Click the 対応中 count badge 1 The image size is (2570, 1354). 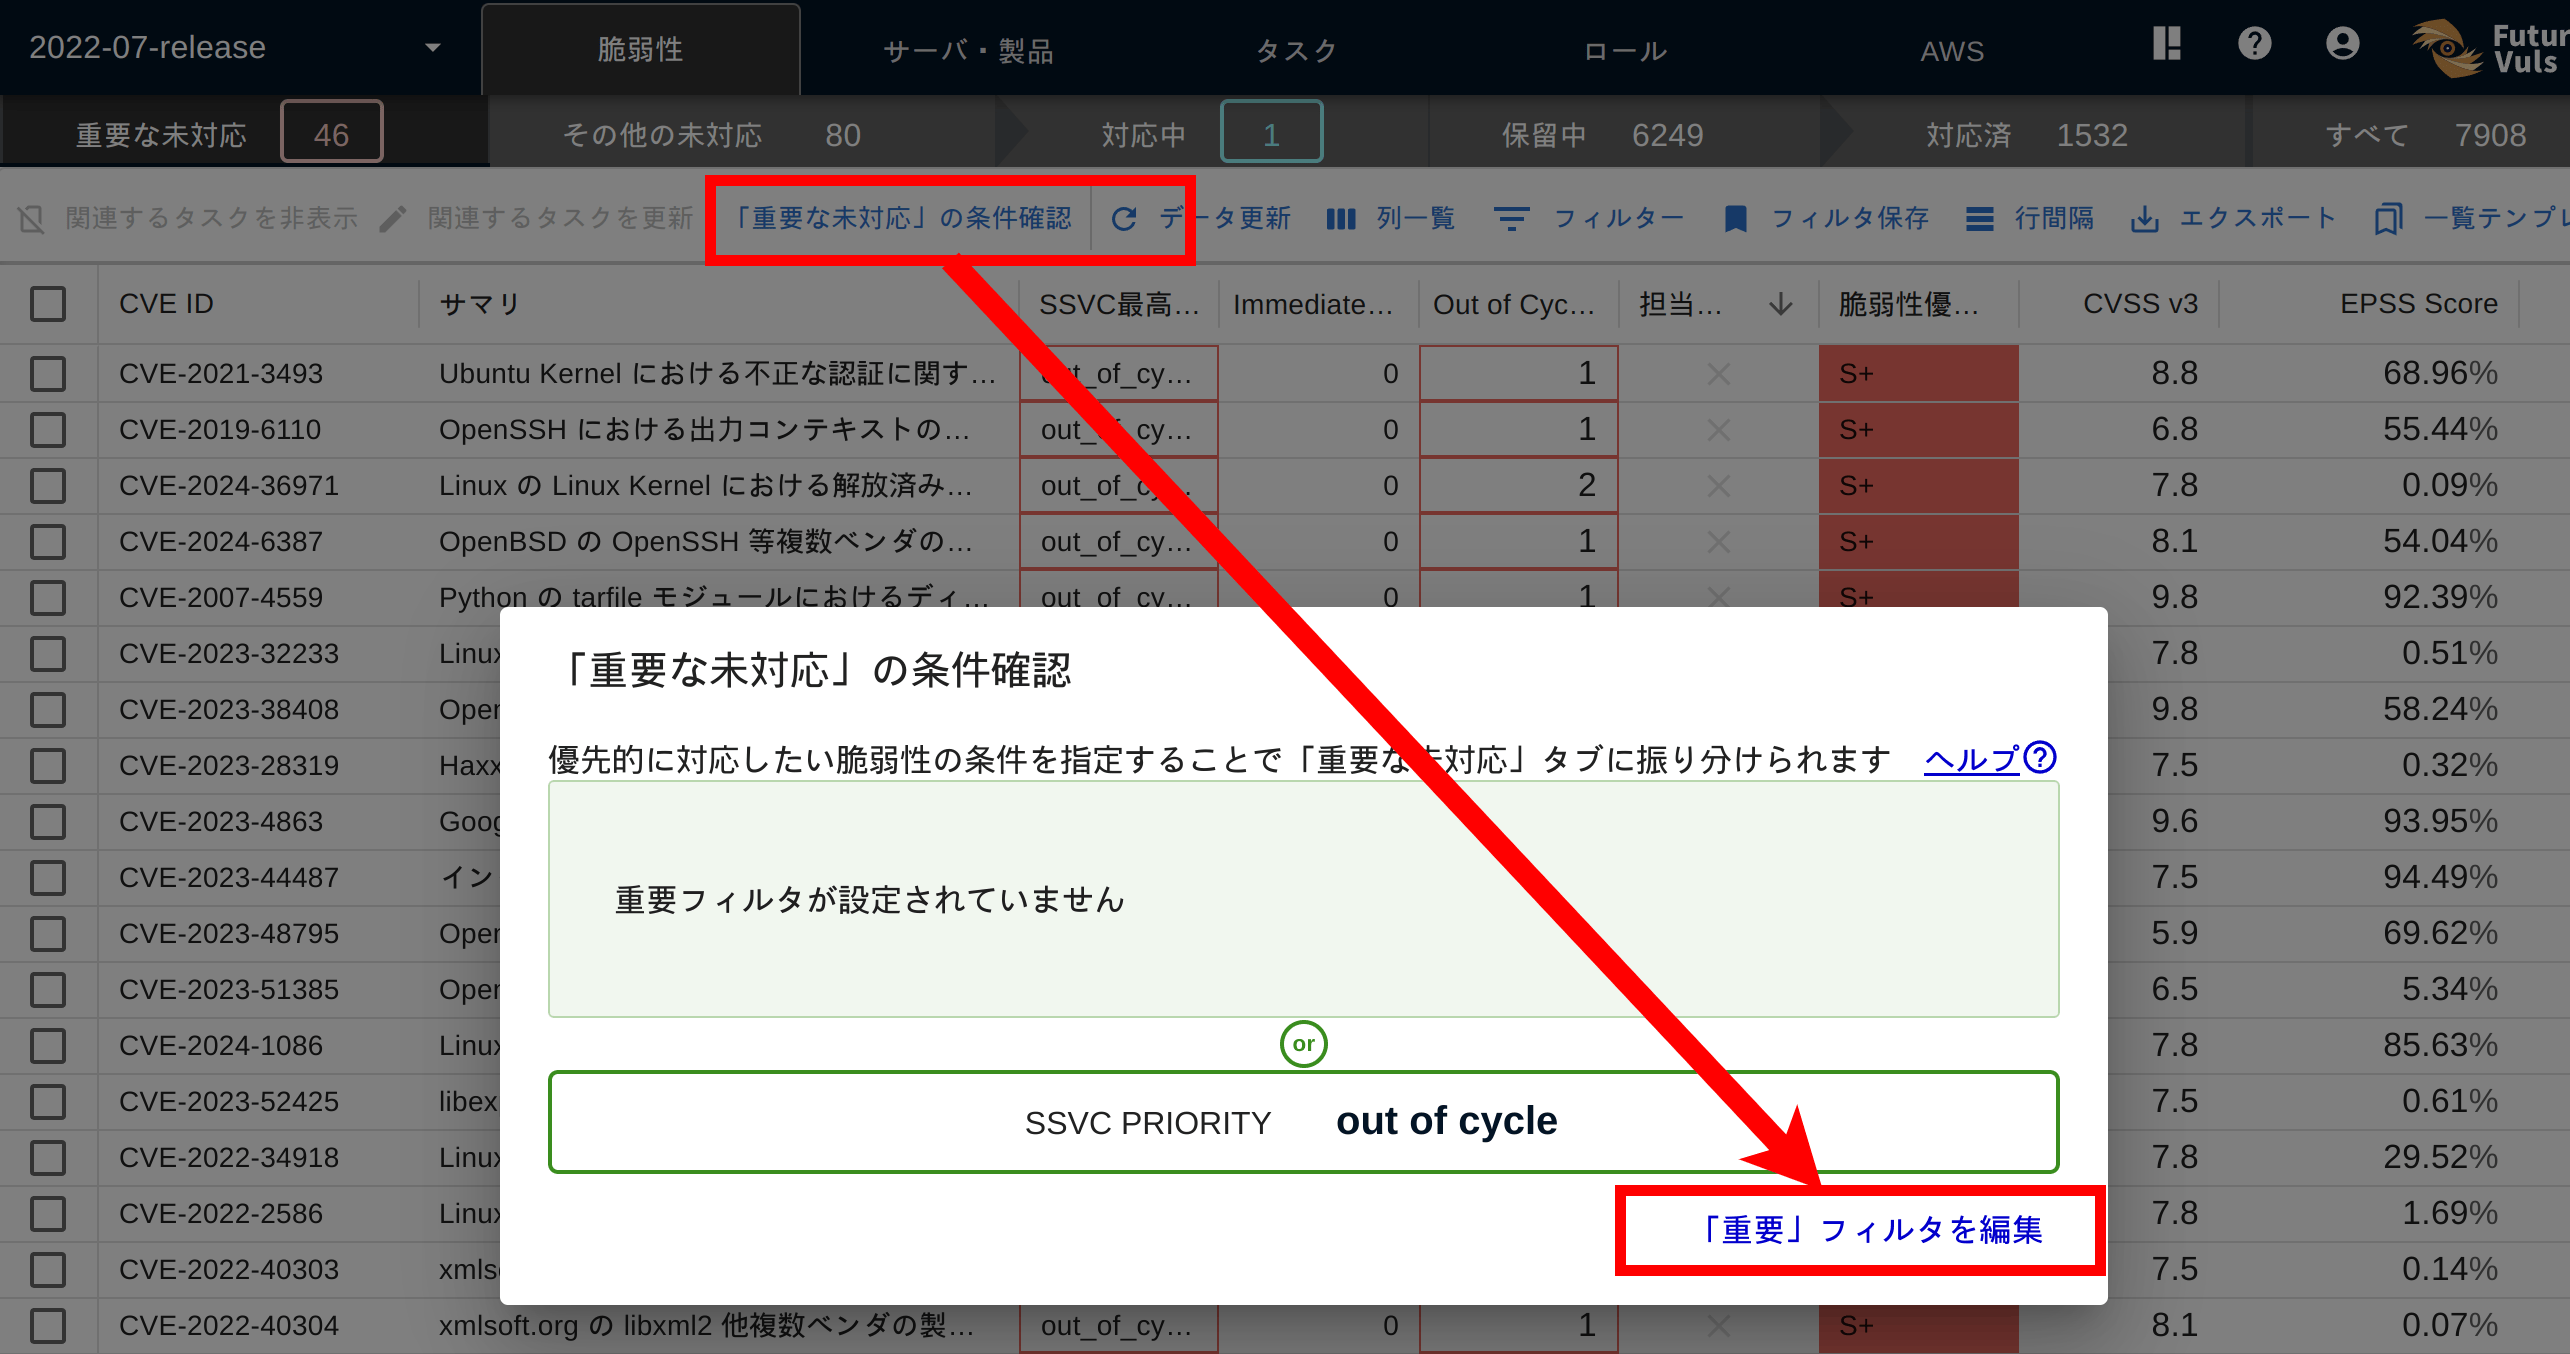click(x=1271, y=132)
